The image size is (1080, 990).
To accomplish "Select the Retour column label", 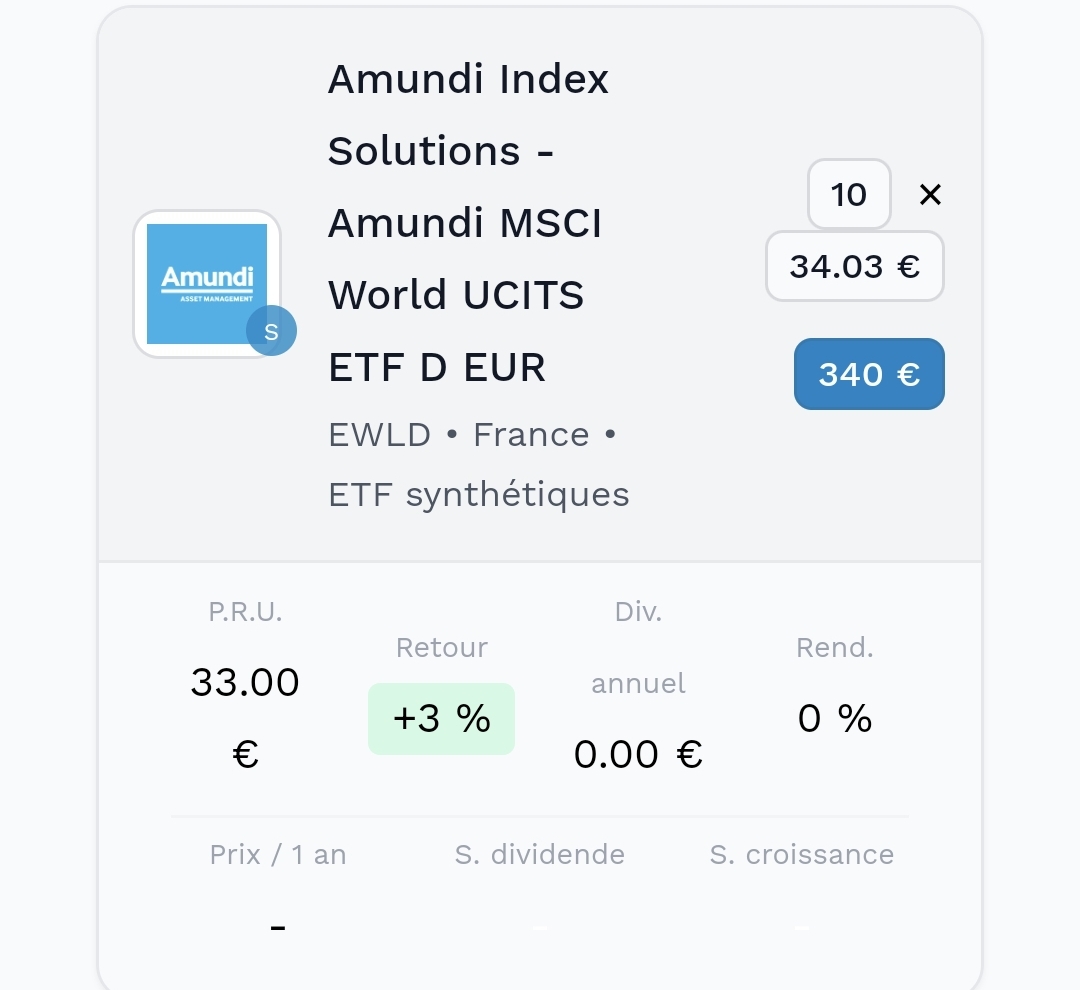I will pyautogui.click(x=442, y=648).
